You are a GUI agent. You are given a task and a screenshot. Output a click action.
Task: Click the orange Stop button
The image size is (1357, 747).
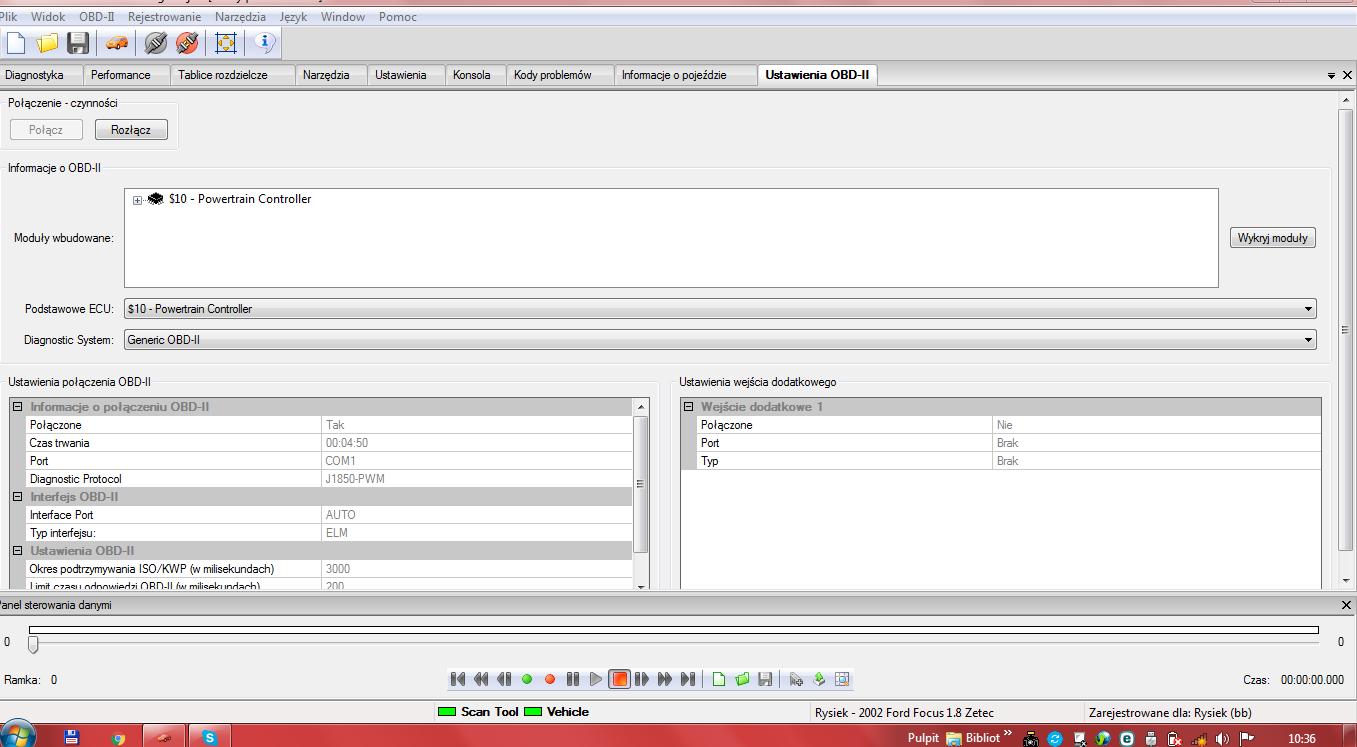point(620,679)
